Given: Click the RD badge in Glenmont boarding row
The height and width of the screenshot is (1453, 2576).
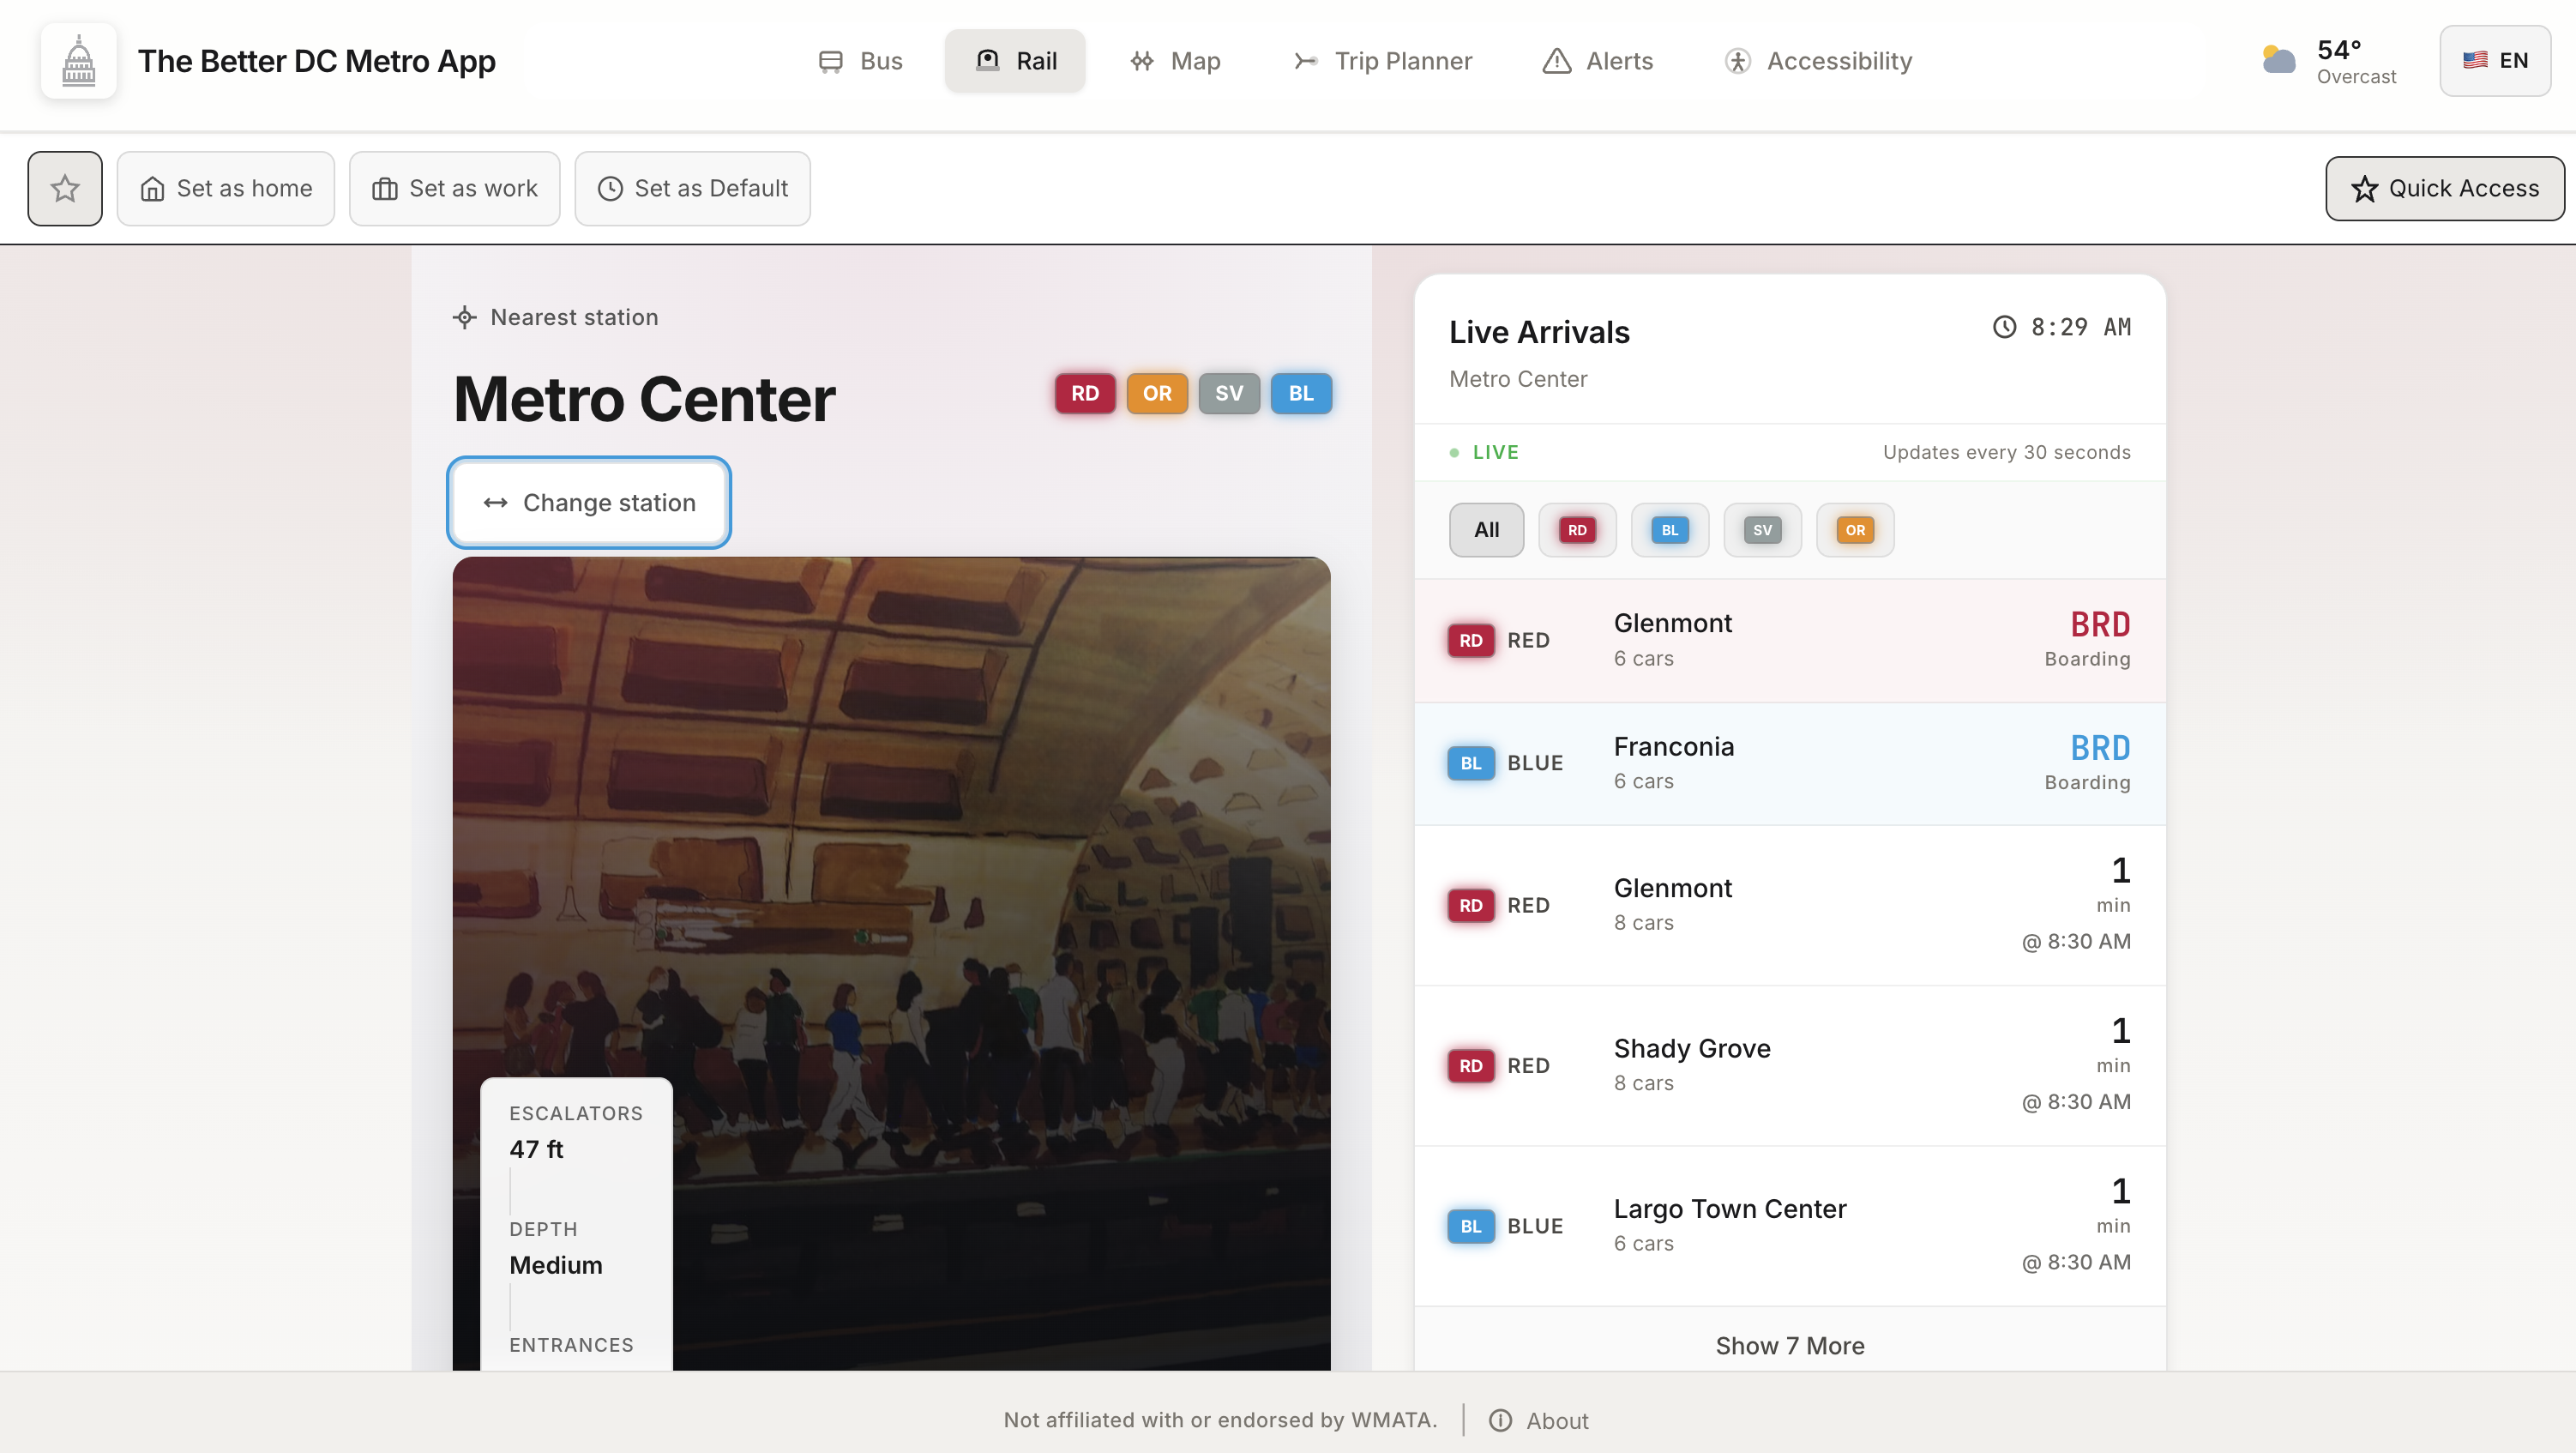Looking at the screenshot, I should (1471, 640).
